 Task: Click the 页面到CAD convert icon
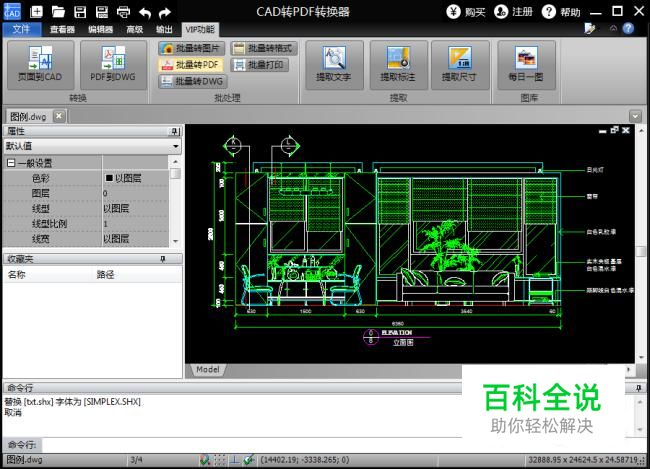39,64
